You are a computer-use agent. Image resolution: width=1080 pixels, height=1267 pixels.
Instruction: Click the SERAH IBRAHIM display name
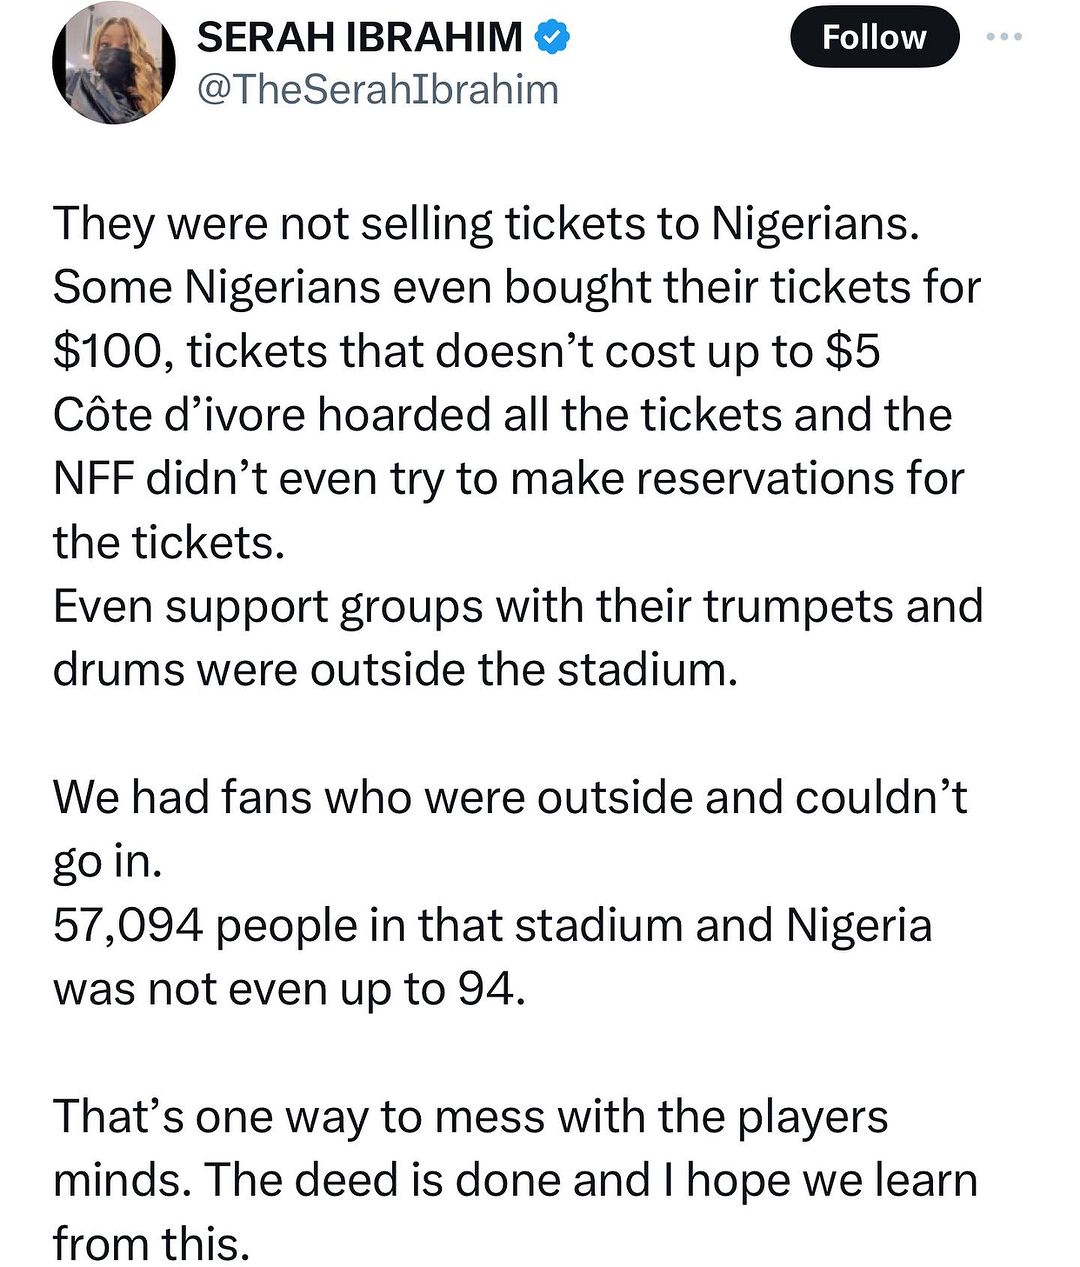(360, 38)
